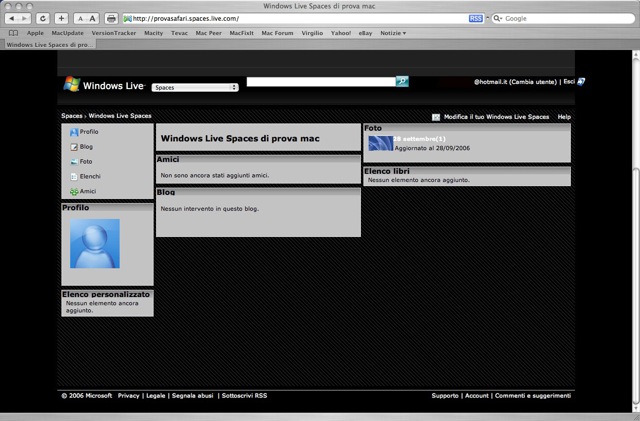Open the VersionTracker bookmark
Screen dimensions: 640x421
[x=113, y=33]
